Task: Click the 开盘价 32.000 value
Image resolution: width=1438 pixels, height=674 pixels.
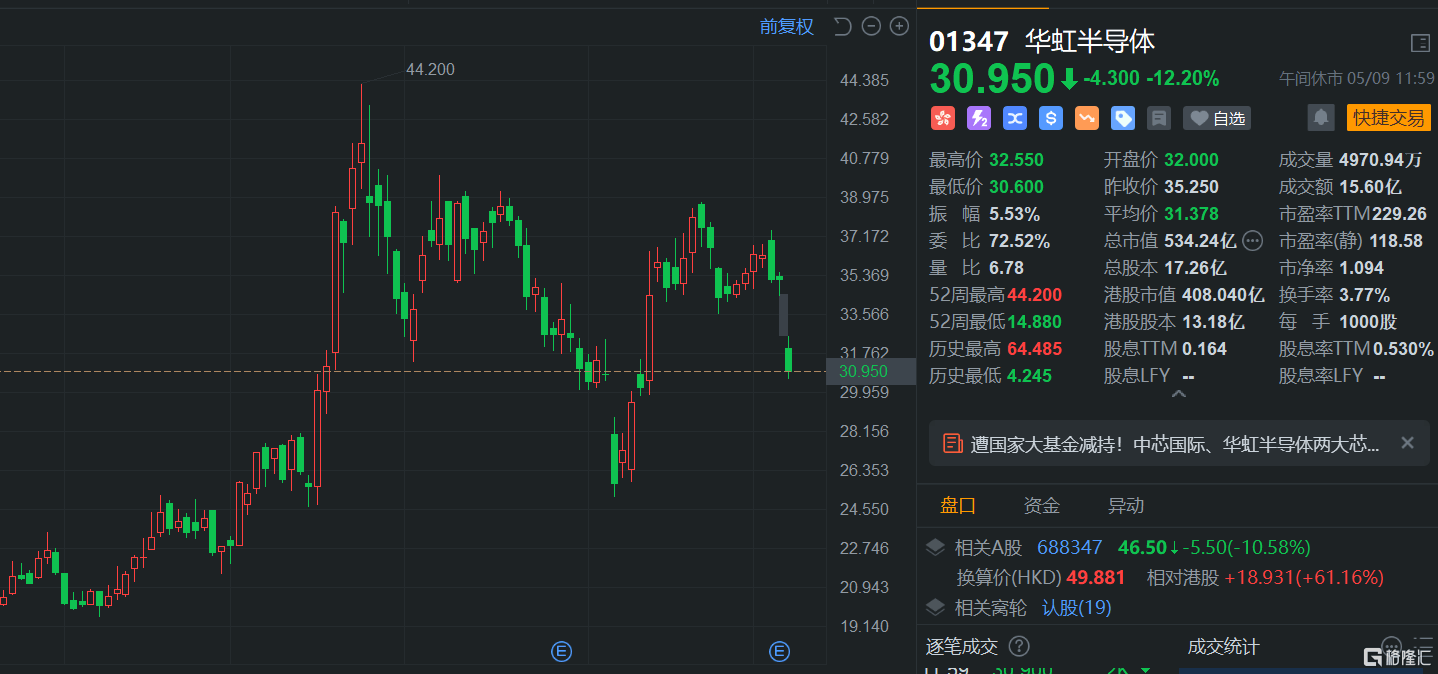Action: 1191,160
